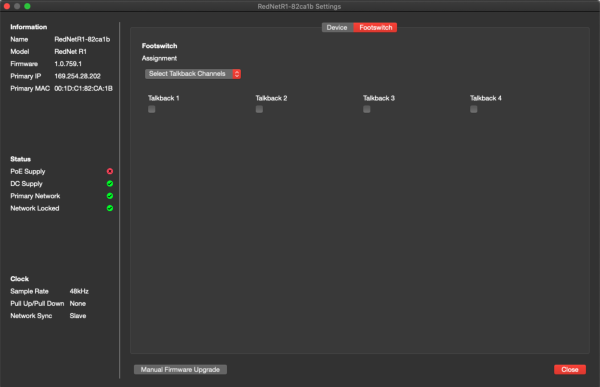Click the green window zoom light
The image size is (600, 387).
click(x=27, y=6)
